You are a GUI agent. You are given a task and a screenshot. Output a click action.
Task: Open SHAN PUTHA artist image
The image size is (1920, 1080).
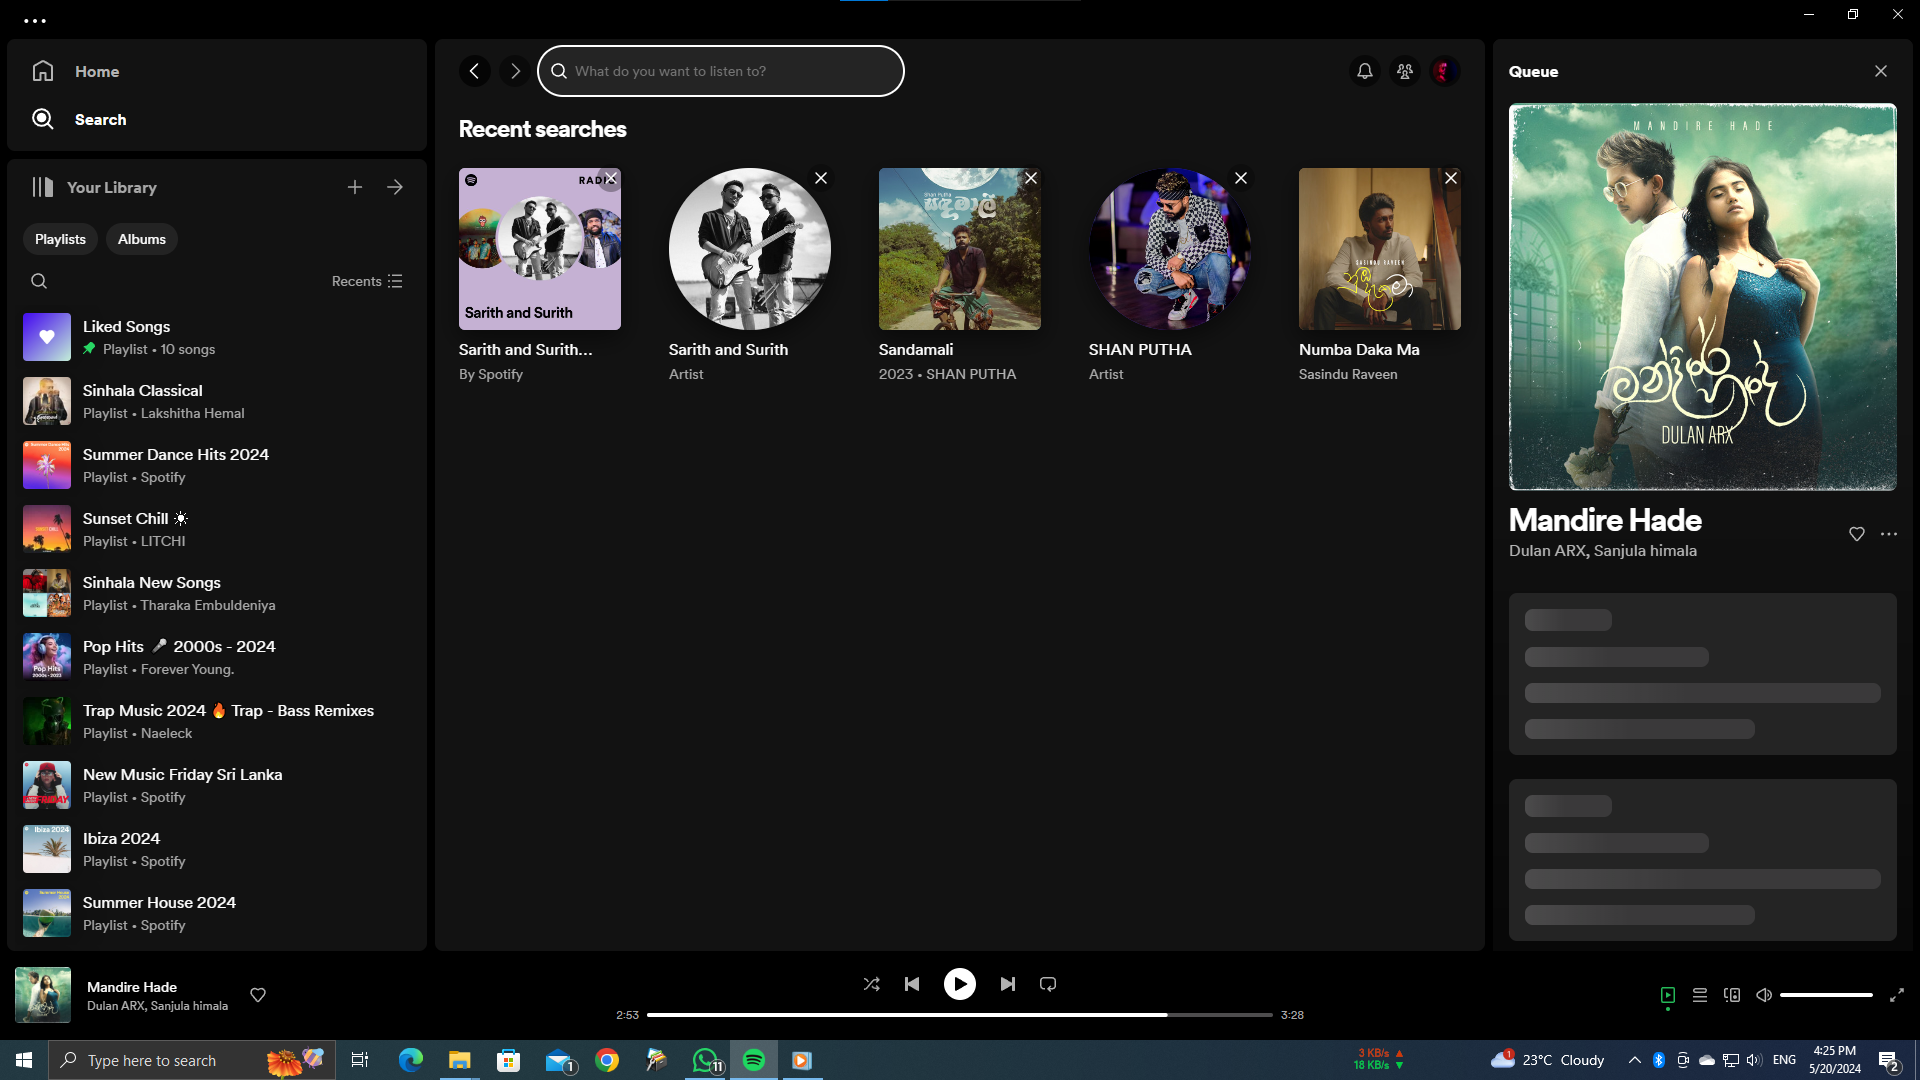1170,249
